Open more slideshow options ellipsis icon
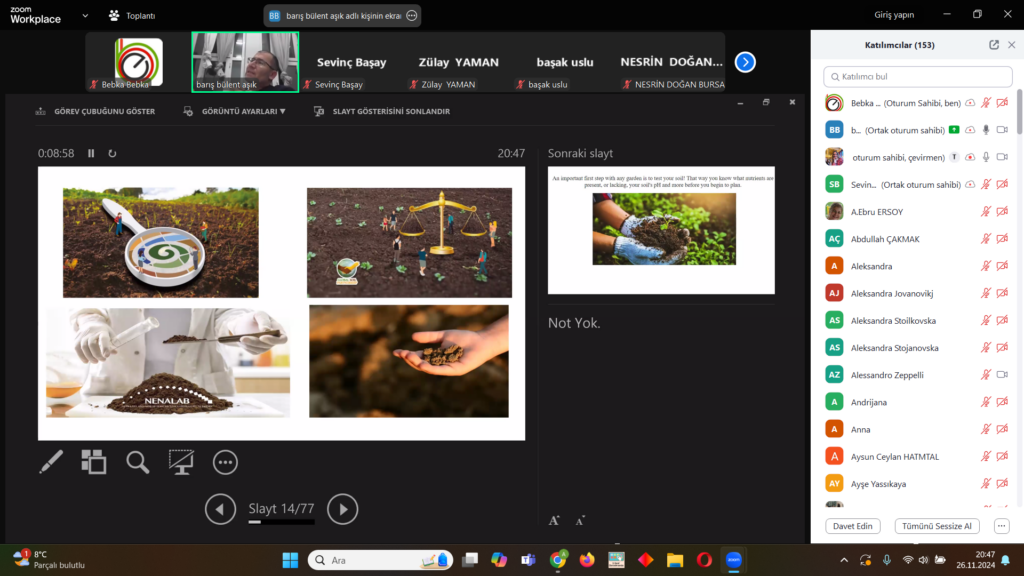Screen dimensions: 1024x576 [x=225, y=462]
